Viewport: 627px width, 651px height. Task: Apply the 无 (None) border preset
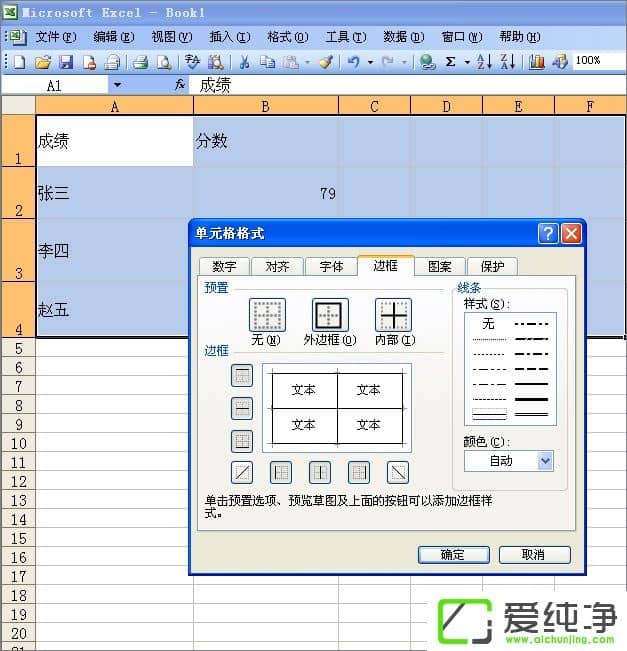[x=267, y=315]
